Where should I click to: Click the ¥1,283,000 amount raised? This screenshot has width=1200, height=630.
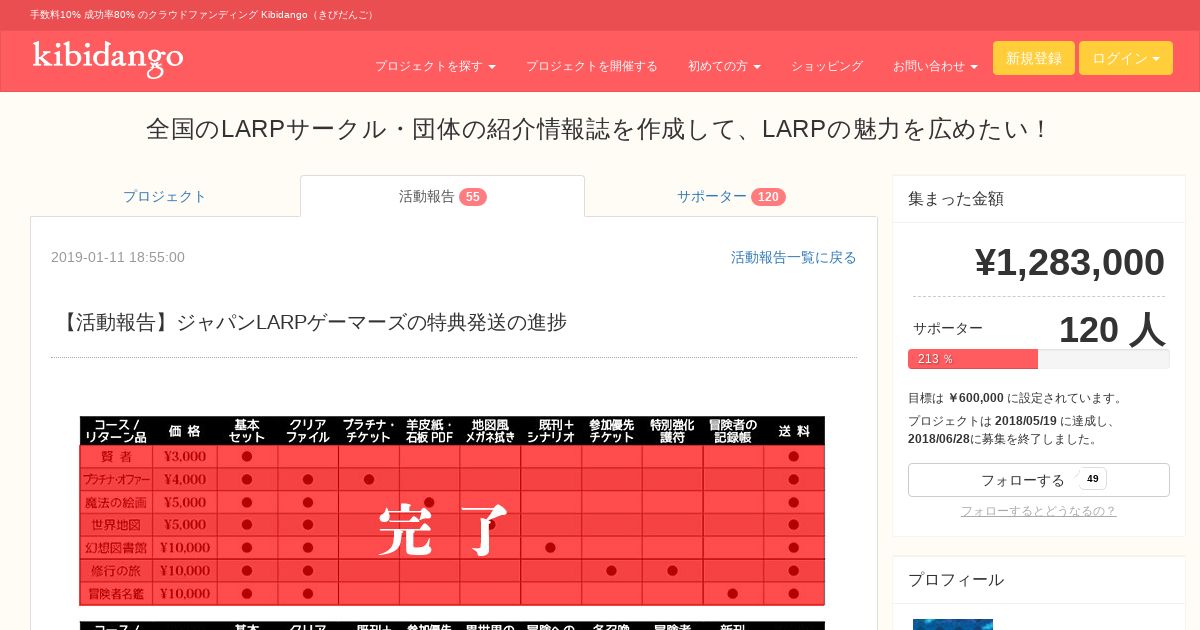point(1069,262)
